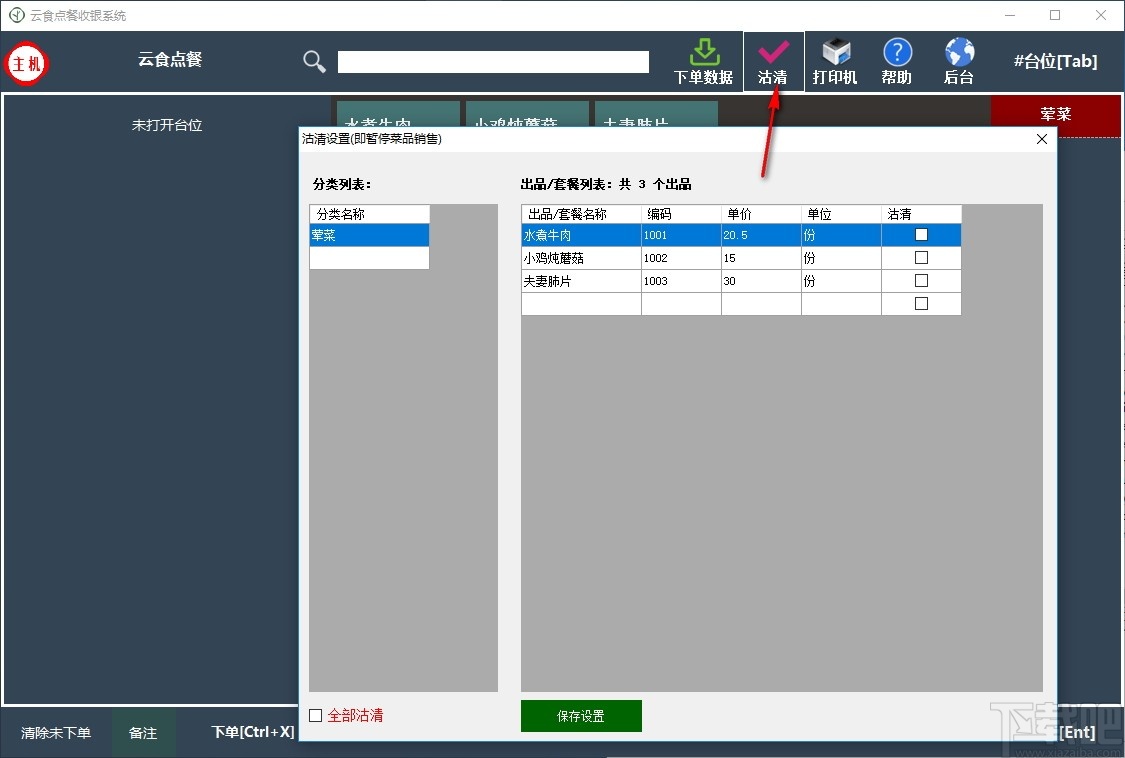Click the 下单[Ctrl+X] button

[x=253, y=732]
